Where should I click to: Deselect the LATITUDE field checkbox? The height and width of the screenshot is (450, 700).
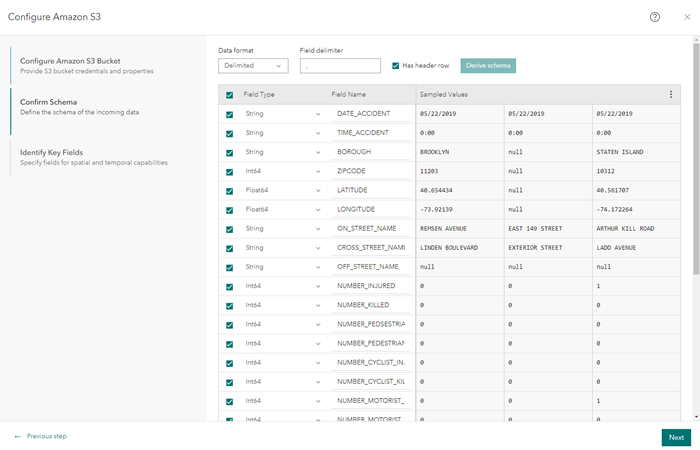[x=229, y=190]
